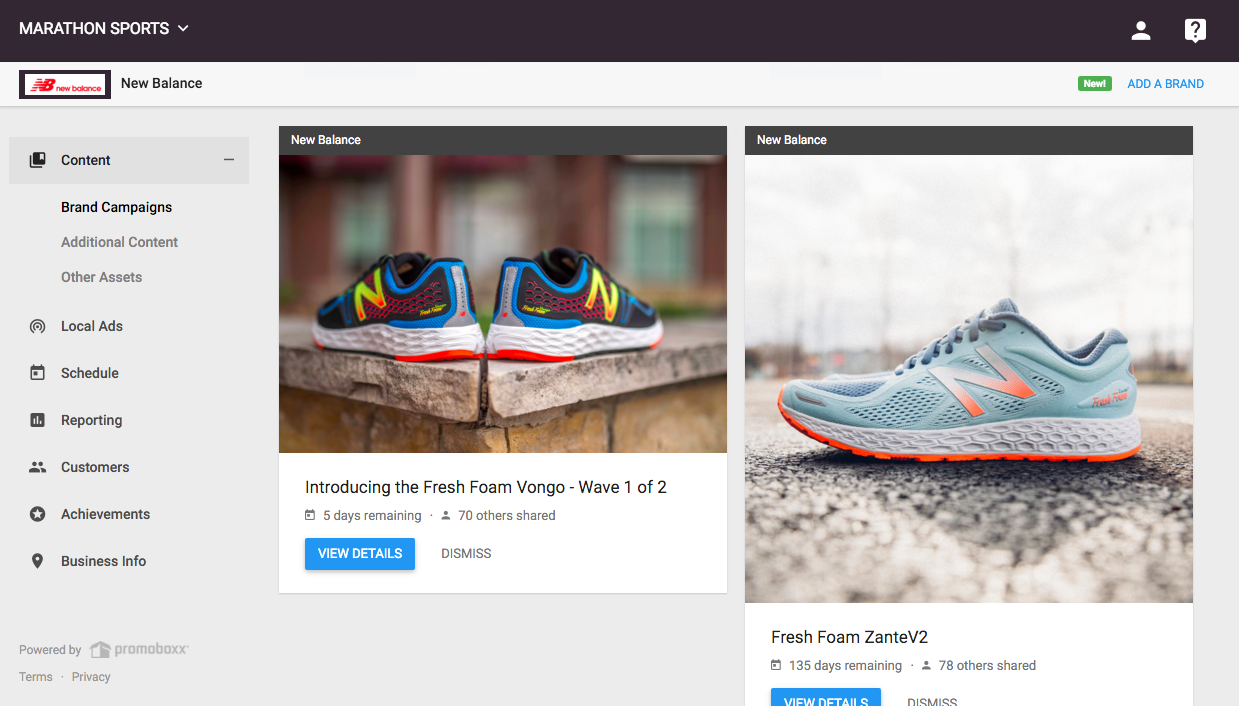The height and width of the screenshot is (706, 1239).
Task: Open the help question mark icon
Action: point(1195,31)
